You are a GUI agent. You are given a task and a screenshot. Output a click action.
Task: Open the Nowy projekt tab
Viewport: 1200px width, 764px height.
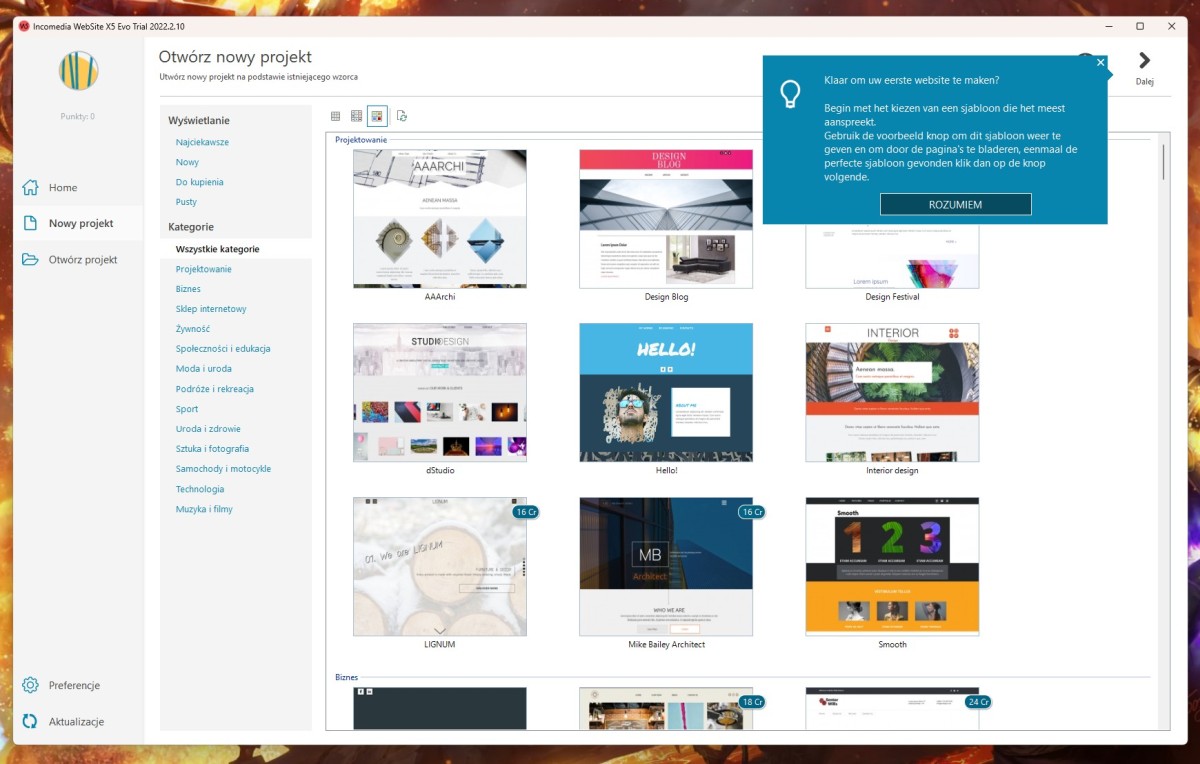80,224
